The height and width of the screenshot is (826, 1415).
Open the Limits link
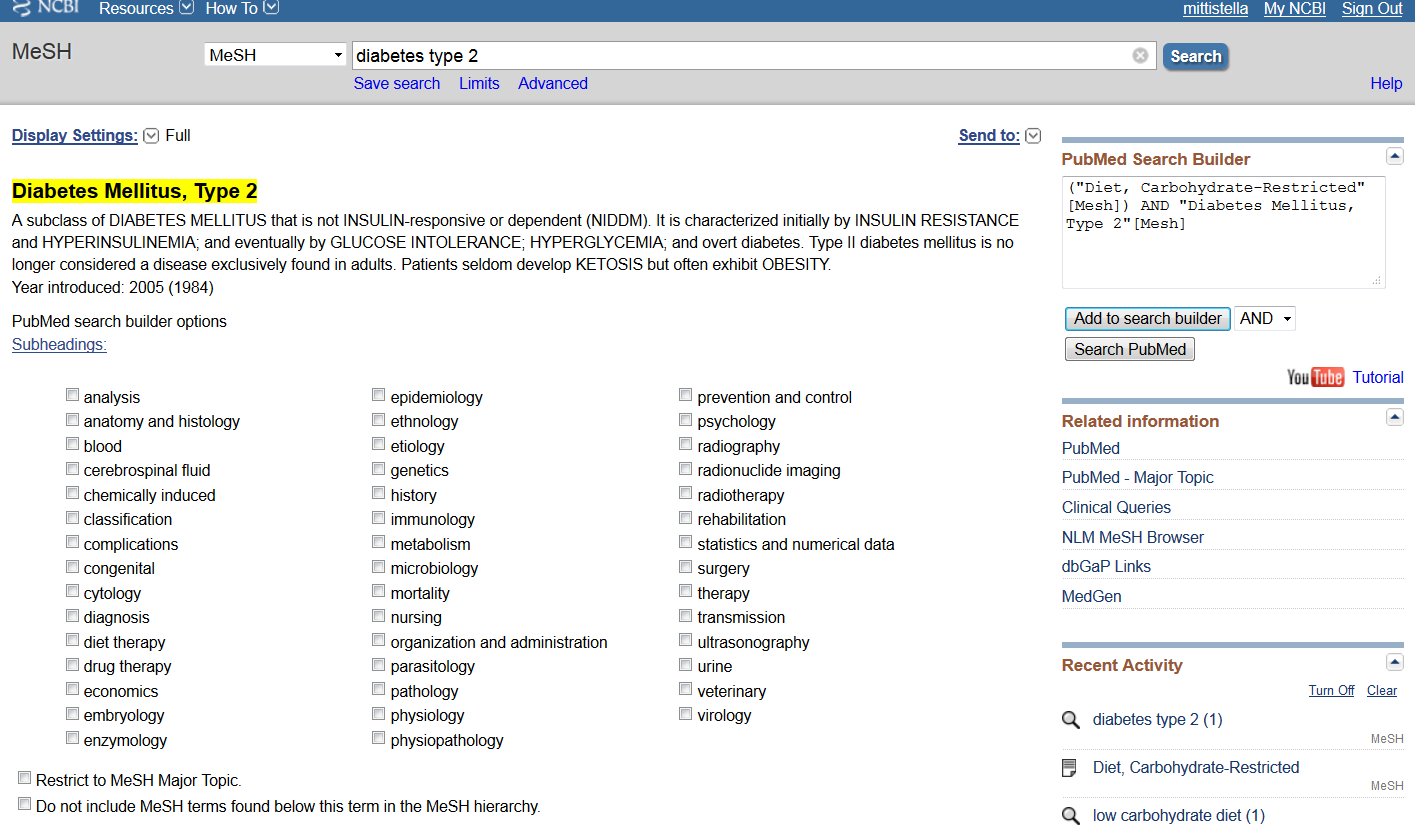(x=479, y=84)
